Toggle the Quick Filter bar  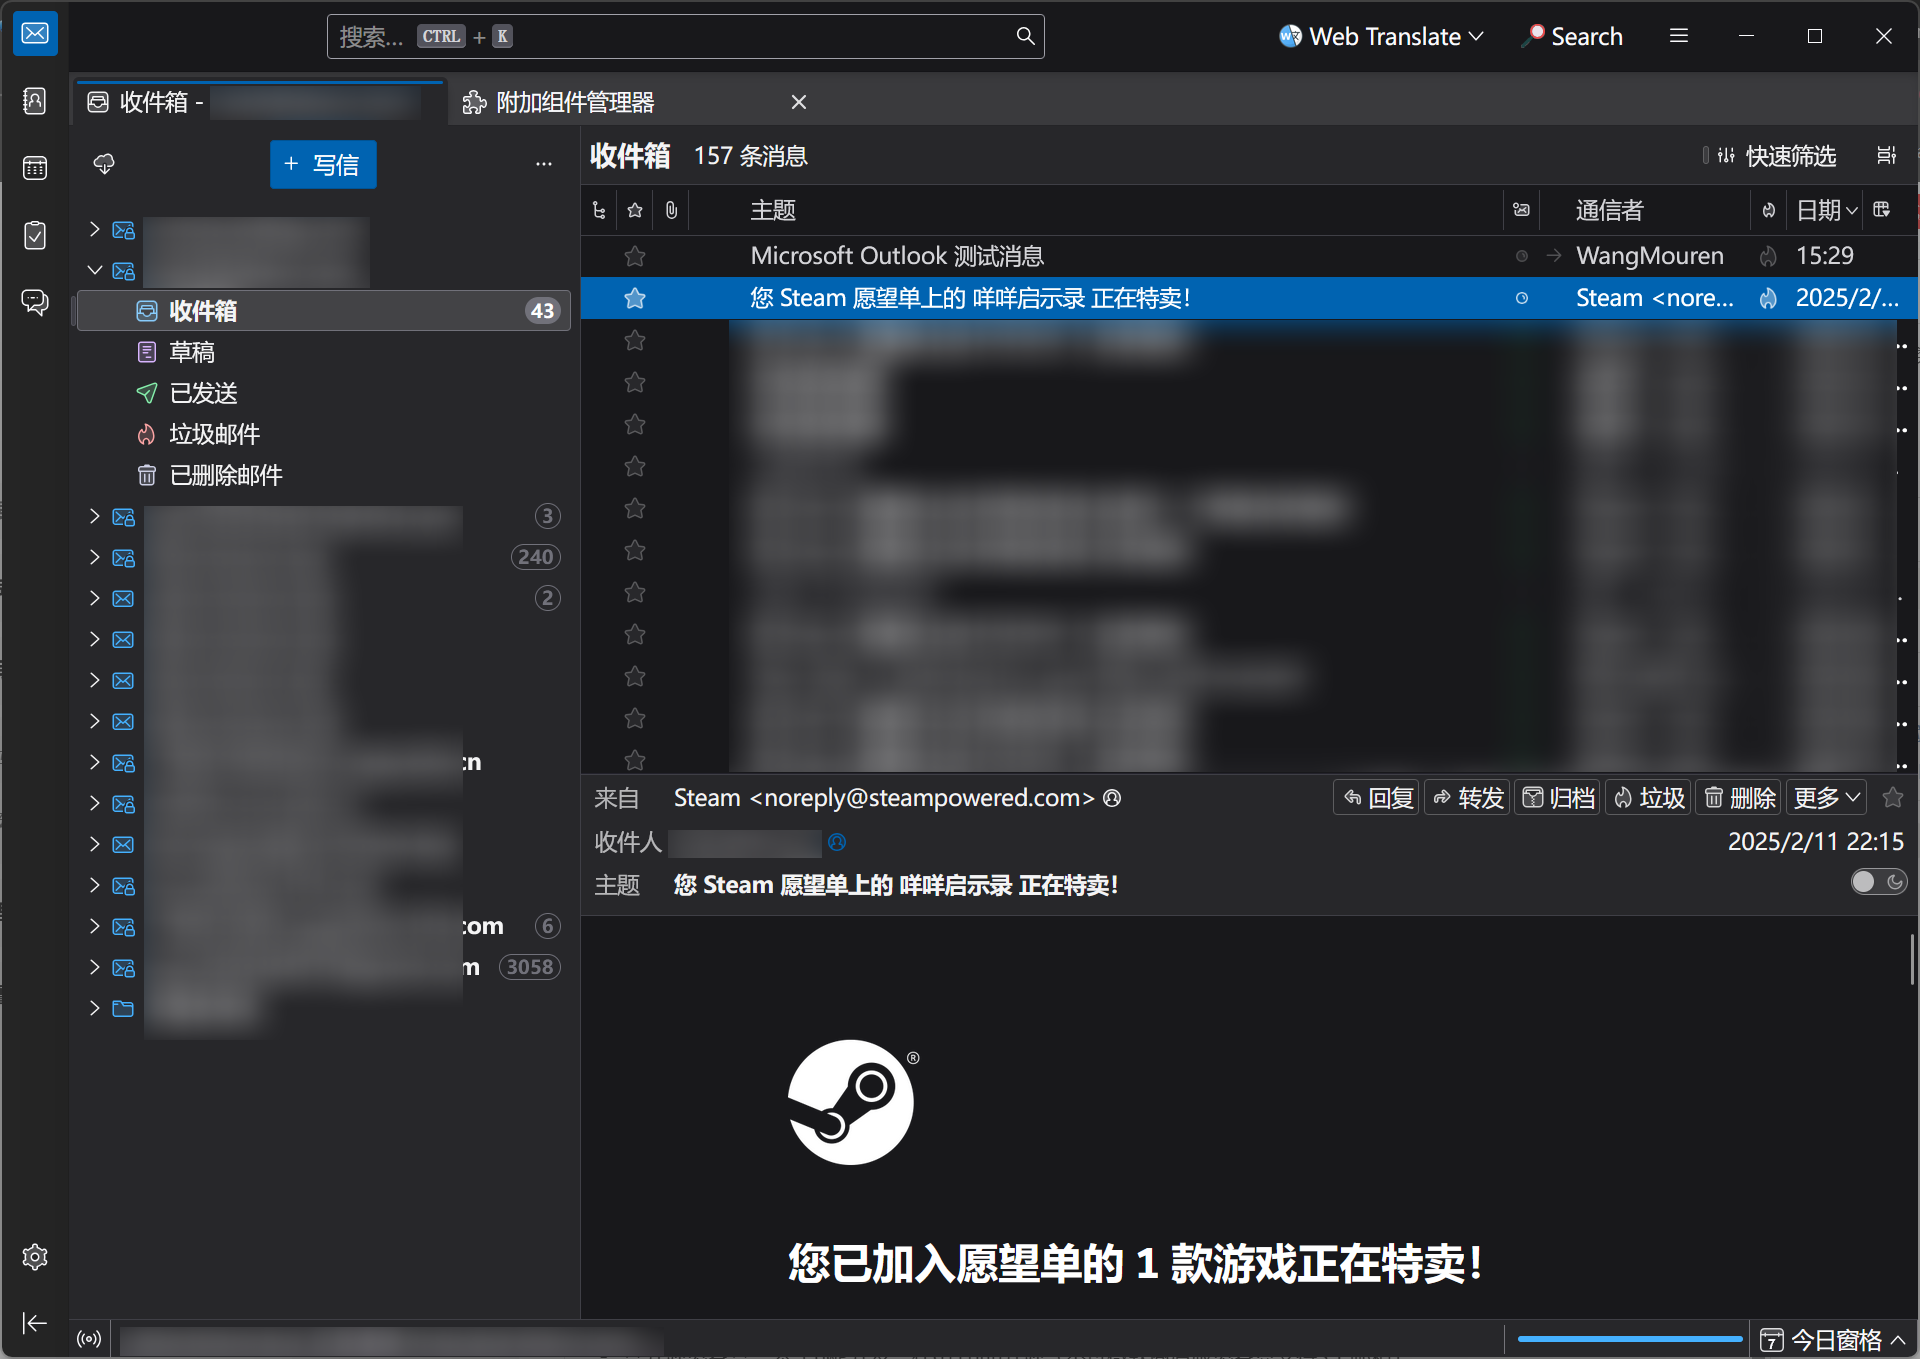pyautogui.click(x=1777, y=156)
